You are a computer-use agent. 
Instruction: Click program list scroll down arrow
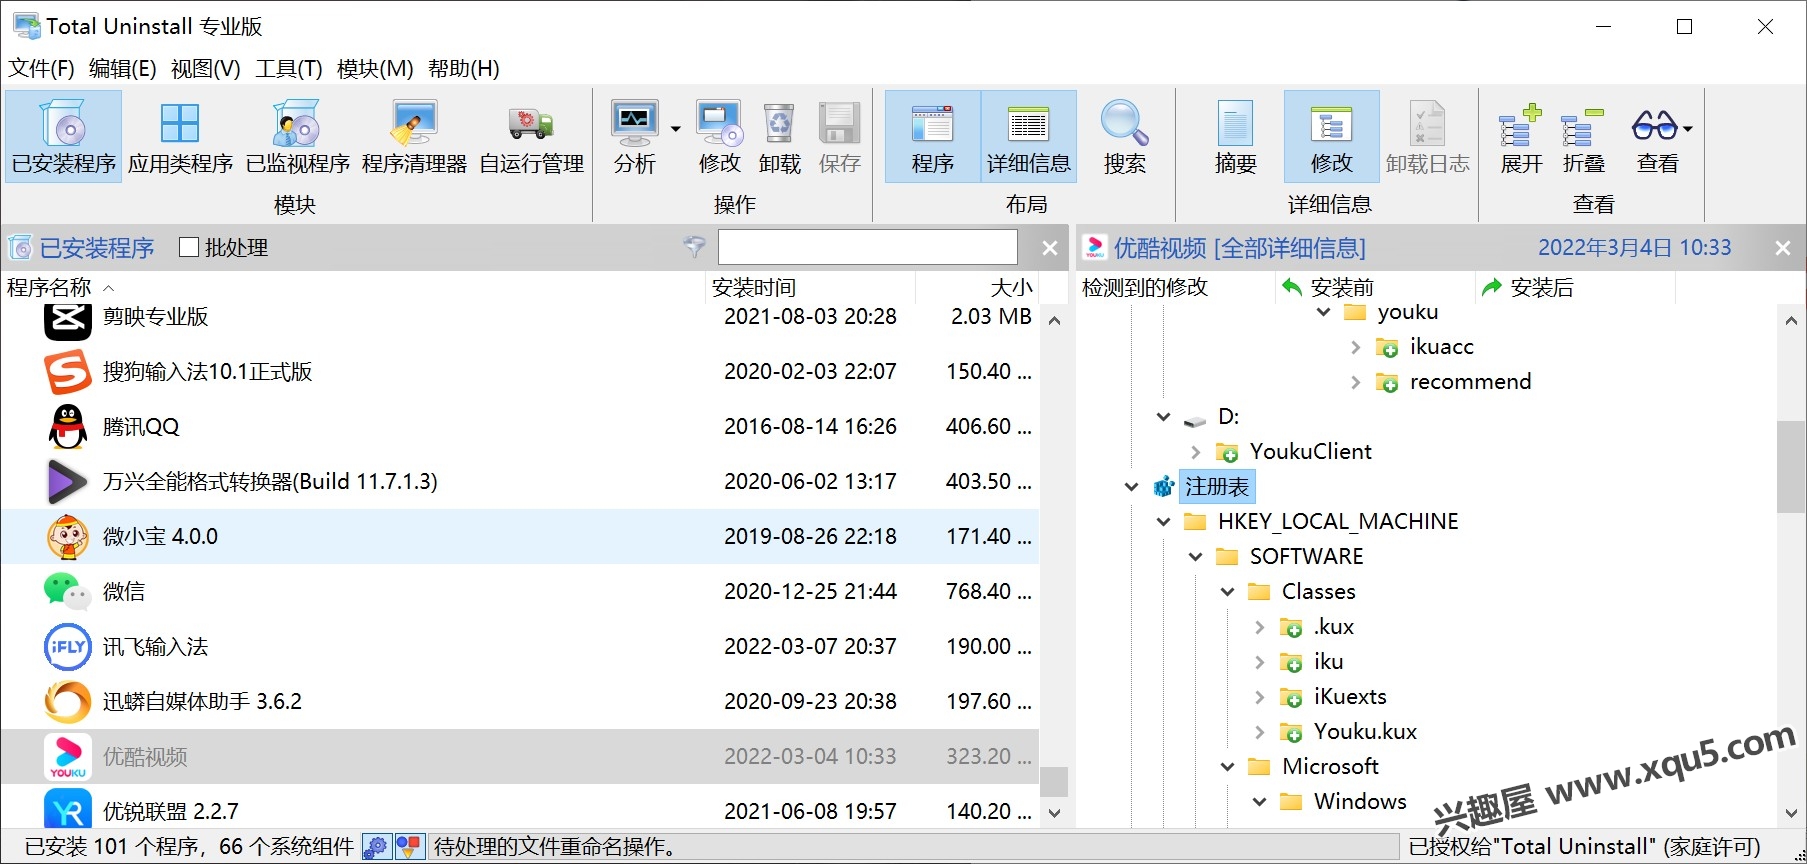(1054, 813)
